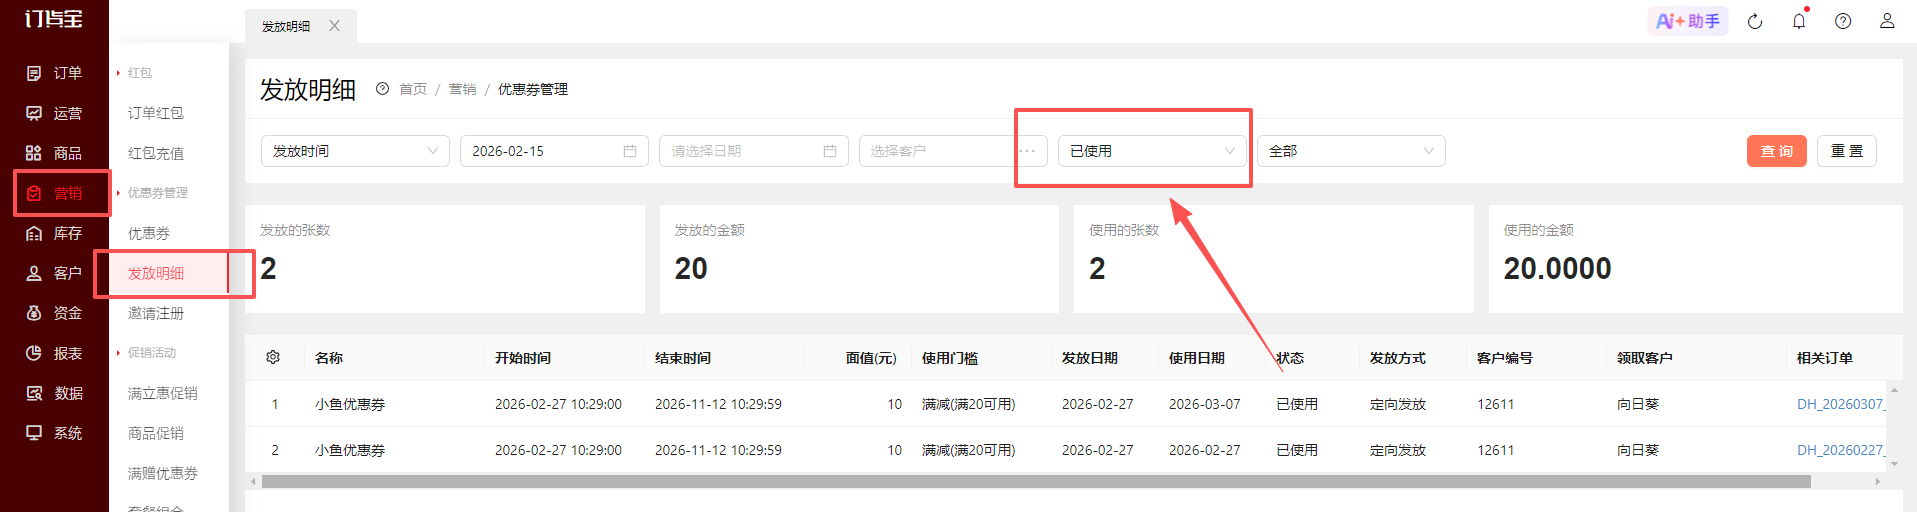This screenshot has width=1917, height=512.
Task: Click the 使用的金额 value 20.0000
Action: [x=1557, y=268]
